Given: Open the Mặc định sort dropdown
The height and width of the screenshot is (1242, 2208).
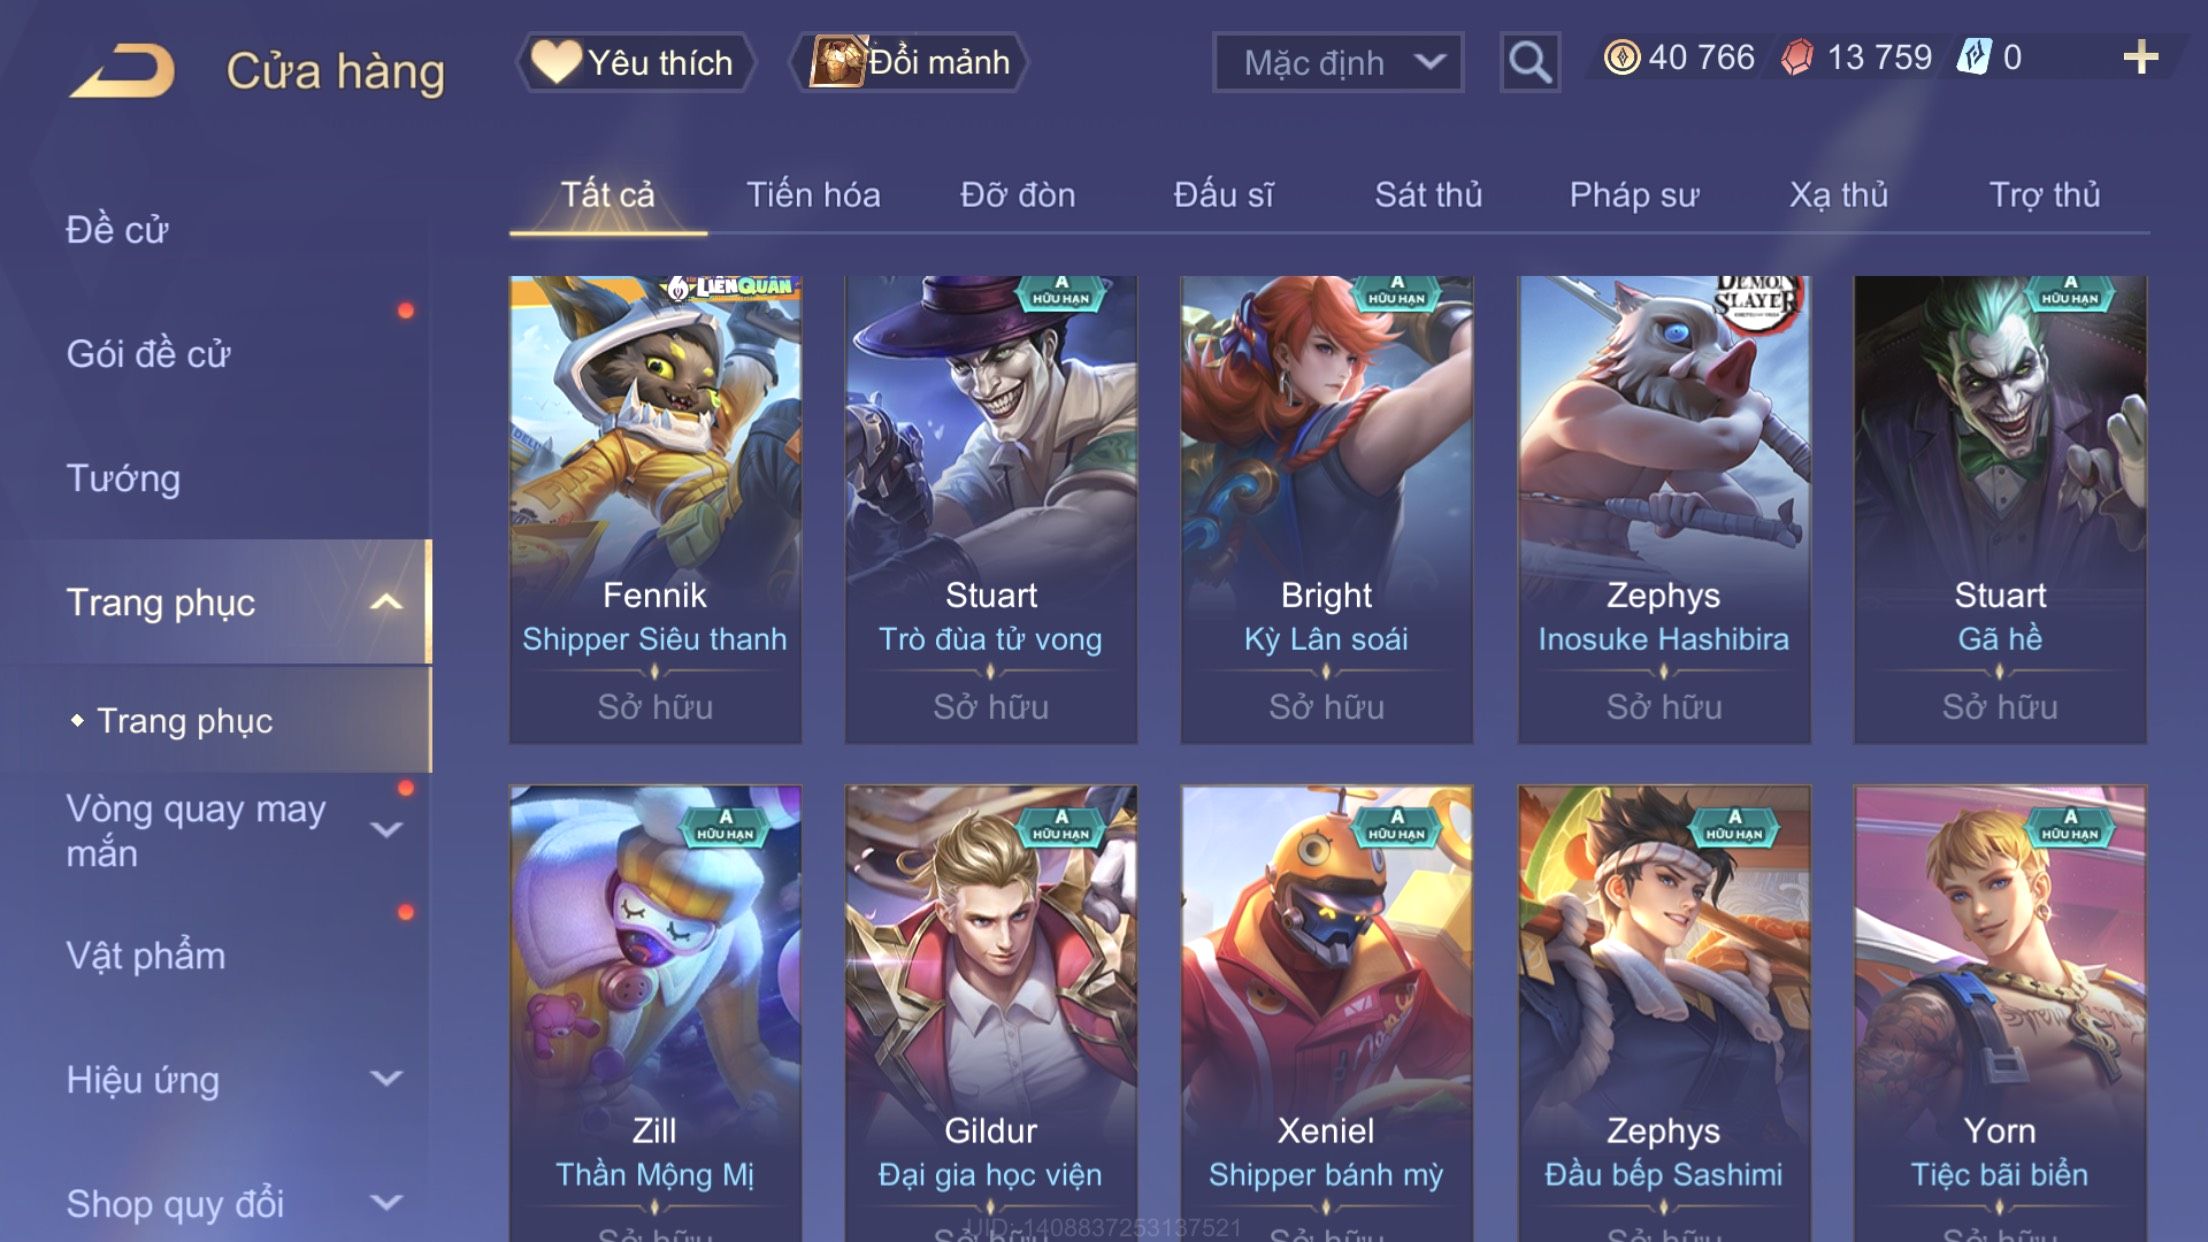Looking at the screenshot, I should 1338,62.
